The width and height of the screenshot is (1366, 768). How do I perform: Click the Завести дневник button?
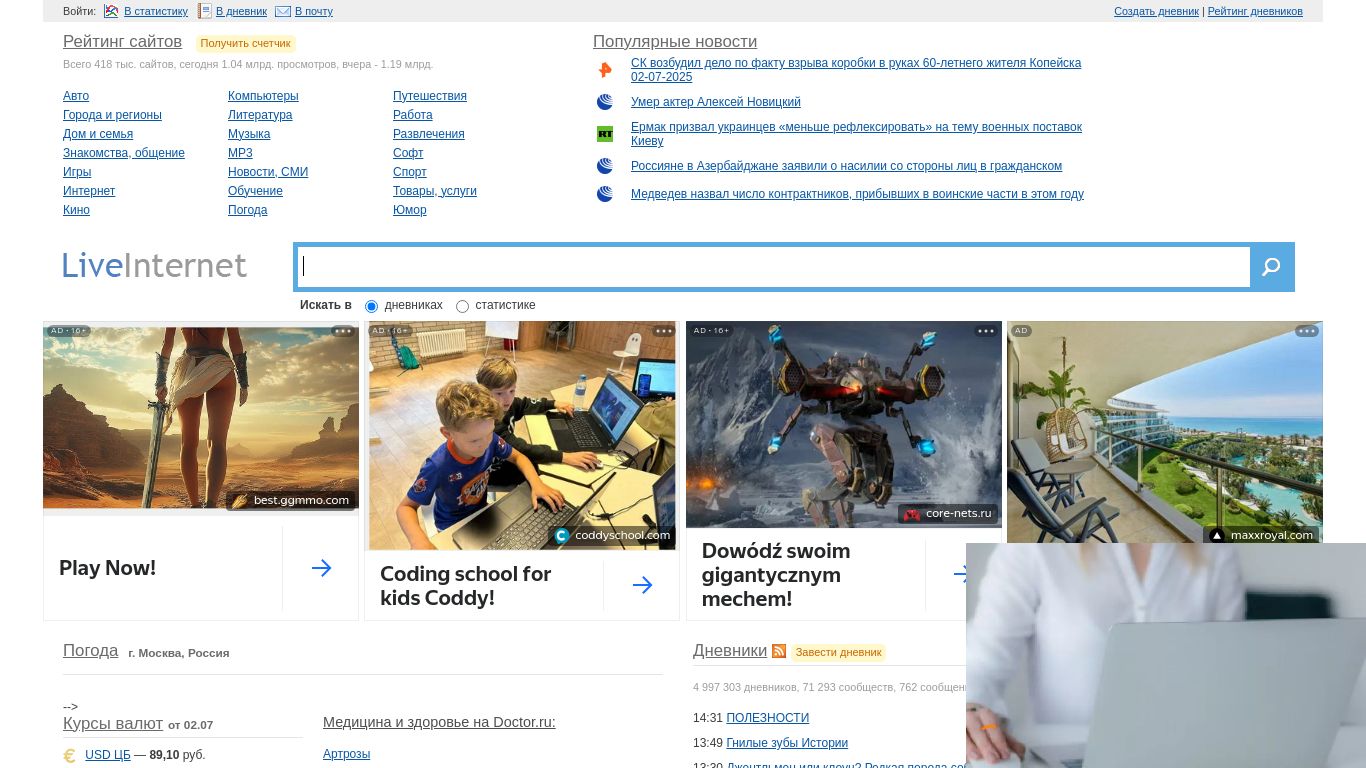838,652
